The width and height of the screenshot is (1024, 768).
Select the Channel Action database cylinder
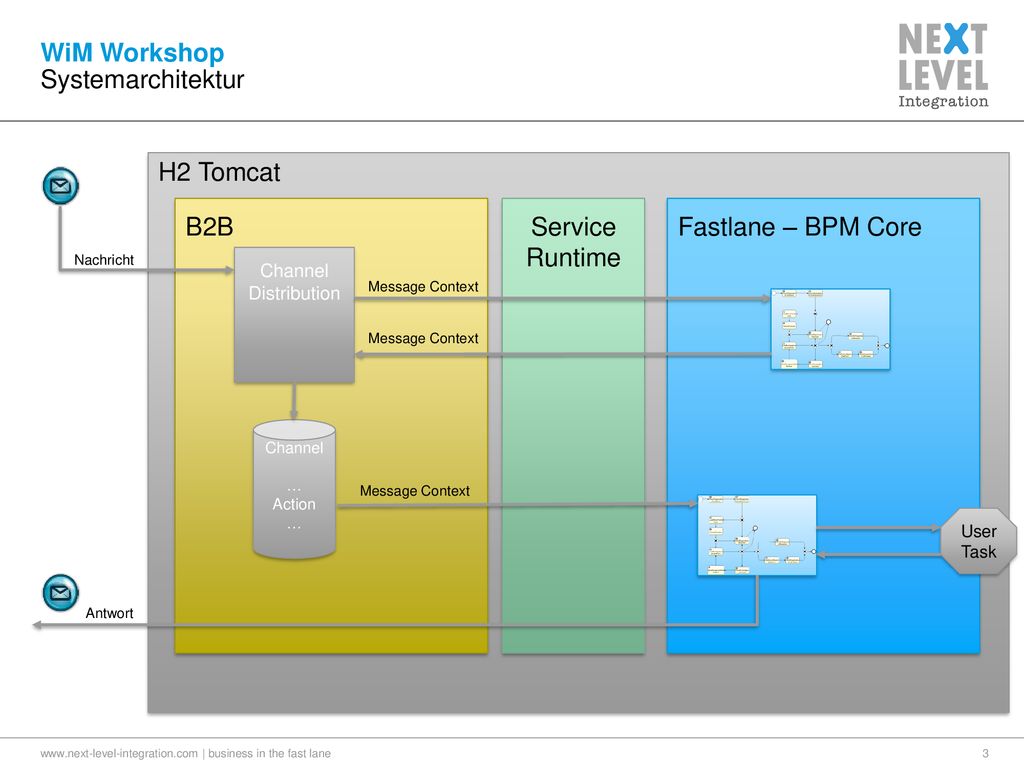click(295, 489)
